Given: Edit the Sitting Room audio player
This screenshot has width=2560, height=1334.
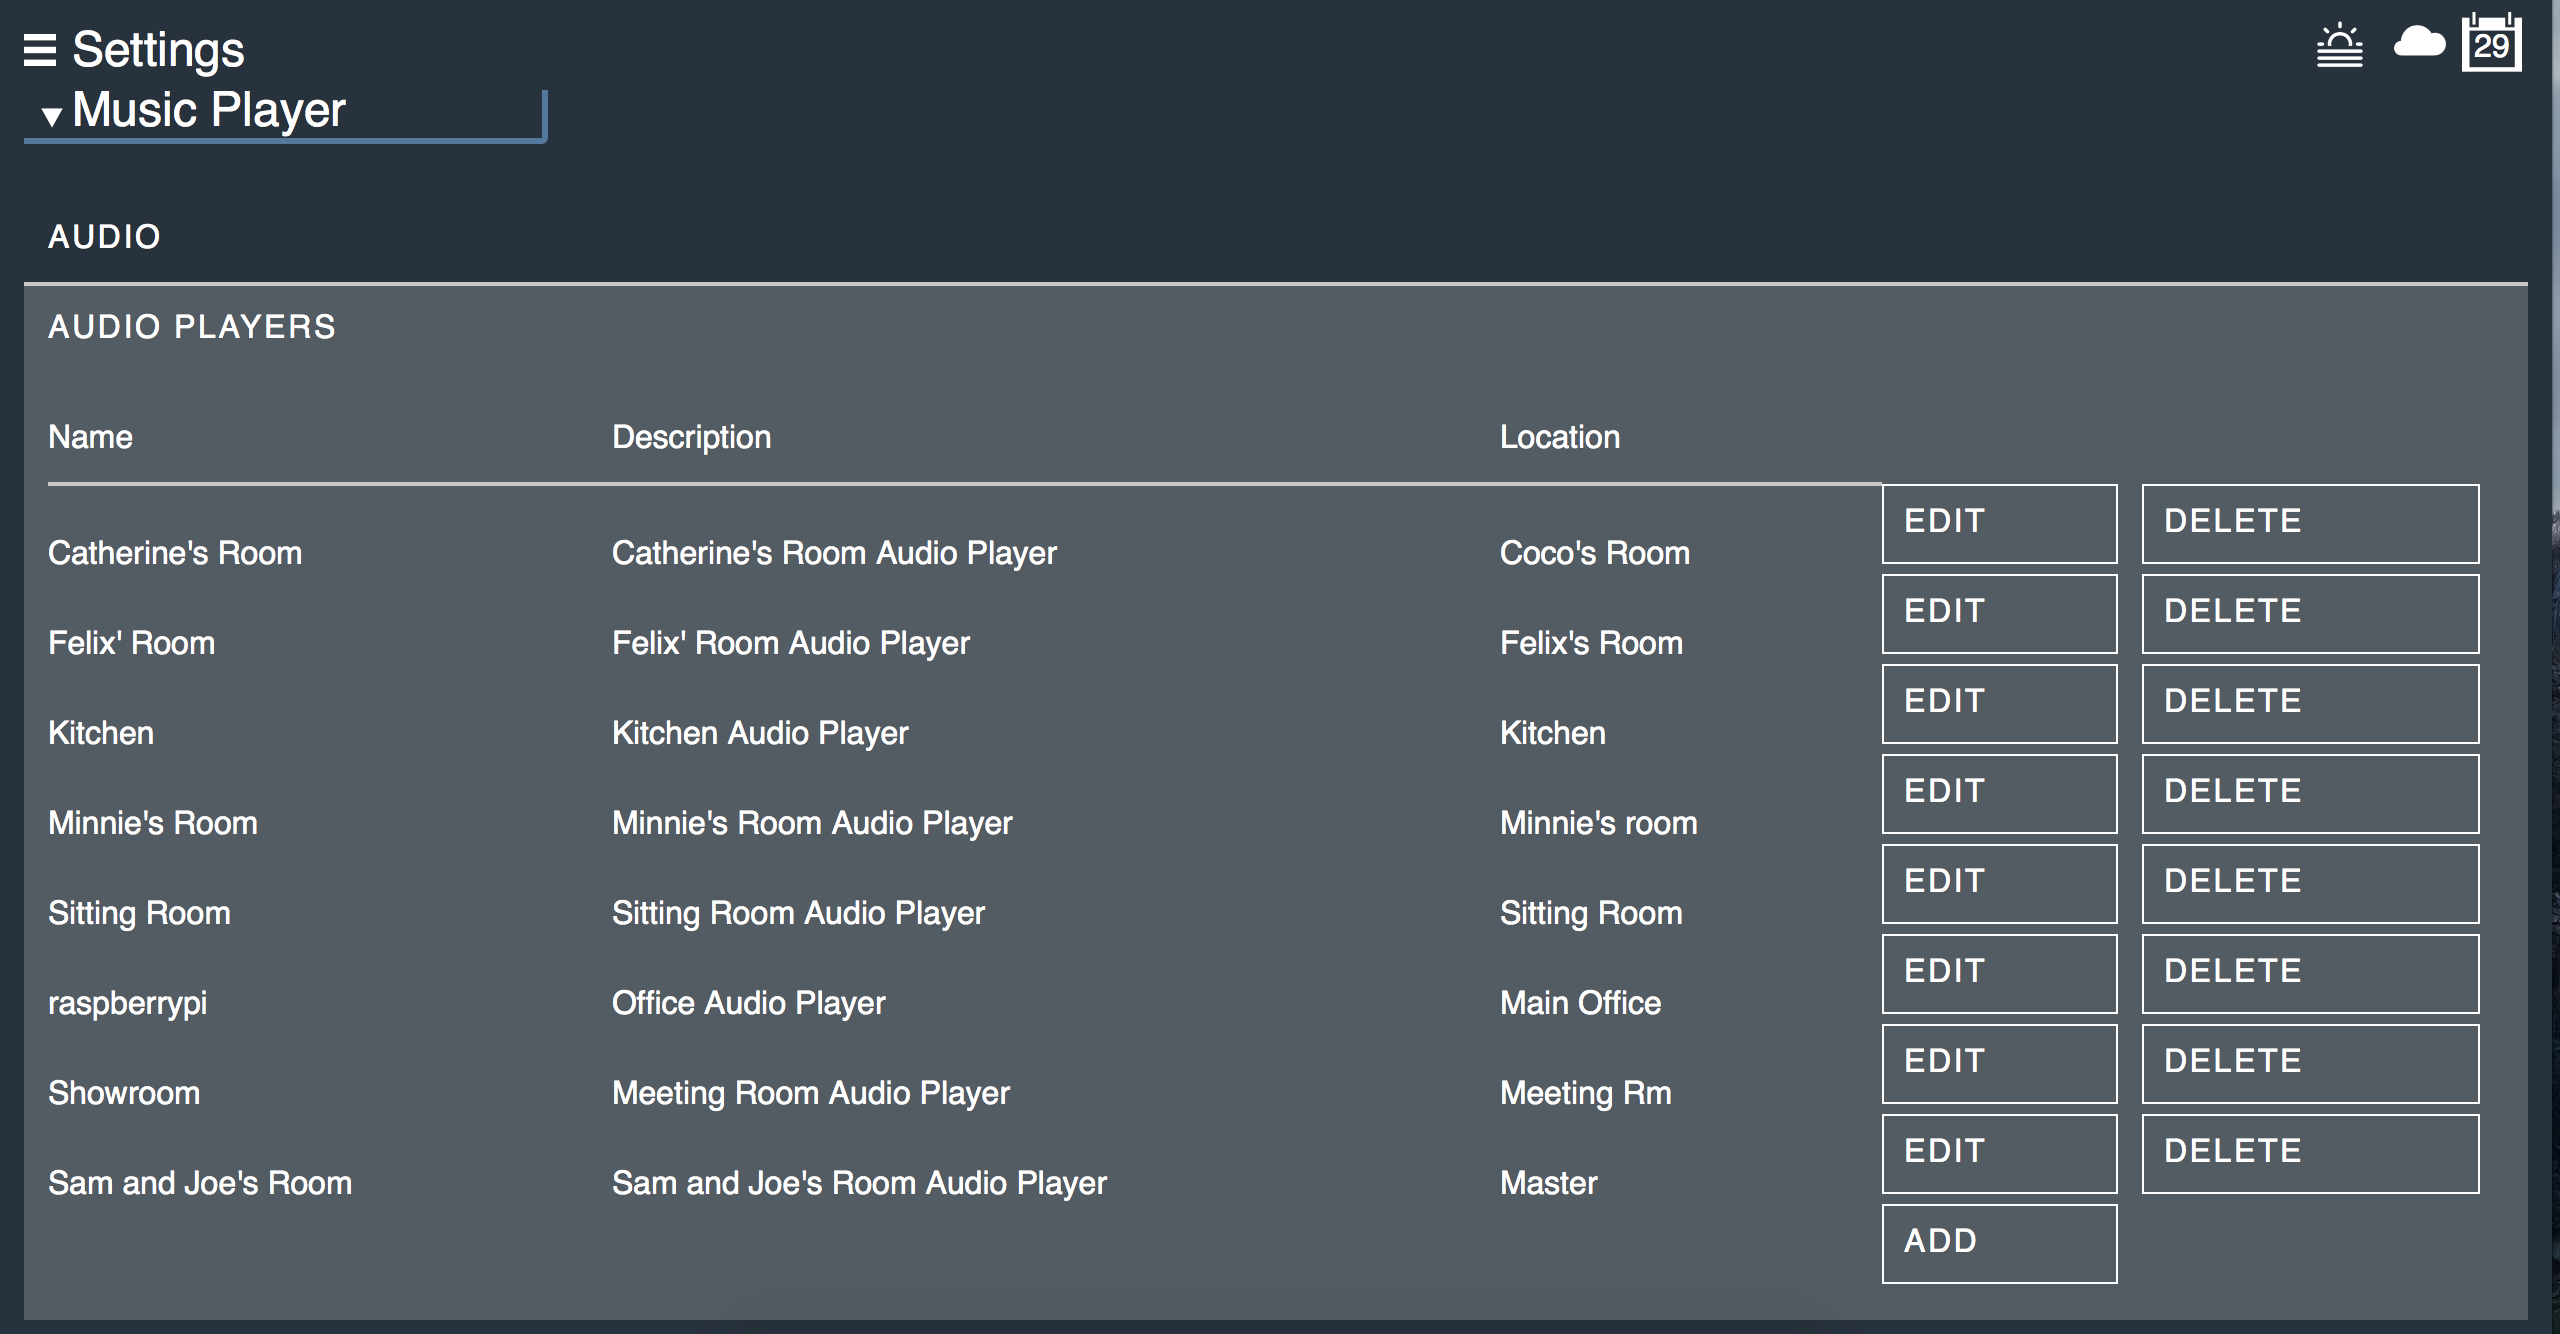Looking at the screenshot, I should pyautogui.click(x=1998, y=883).
